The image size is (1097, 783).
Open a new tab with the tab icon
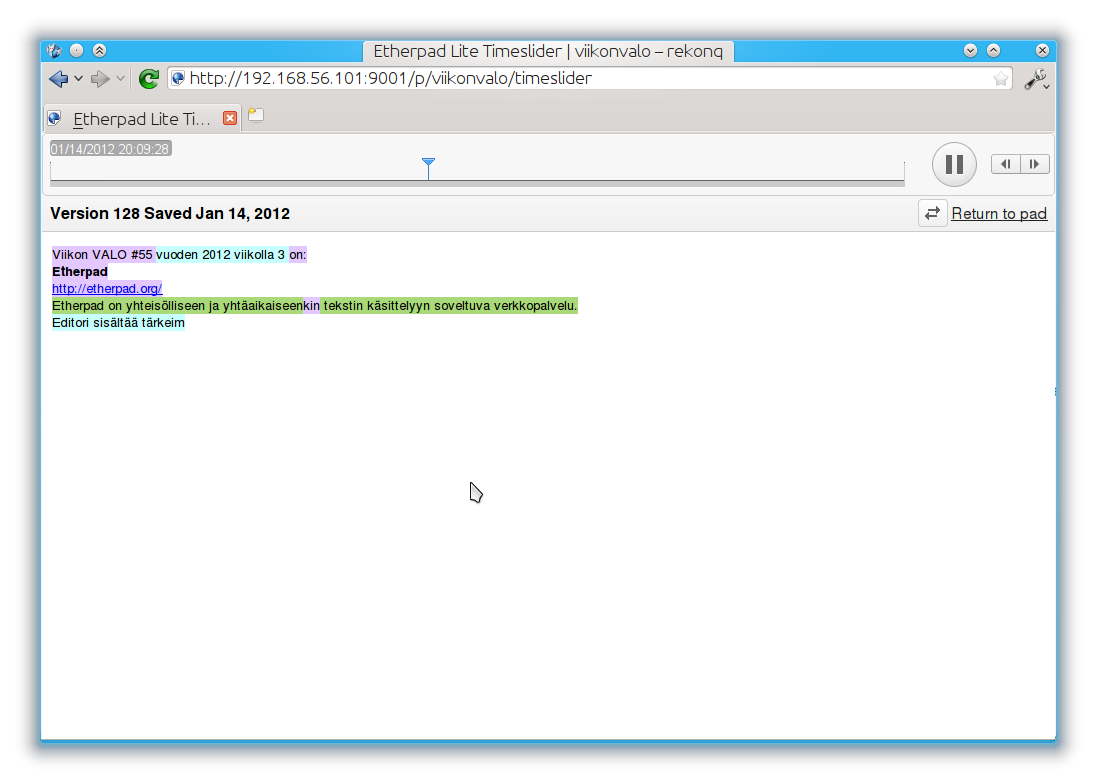[x=256, y=115]
